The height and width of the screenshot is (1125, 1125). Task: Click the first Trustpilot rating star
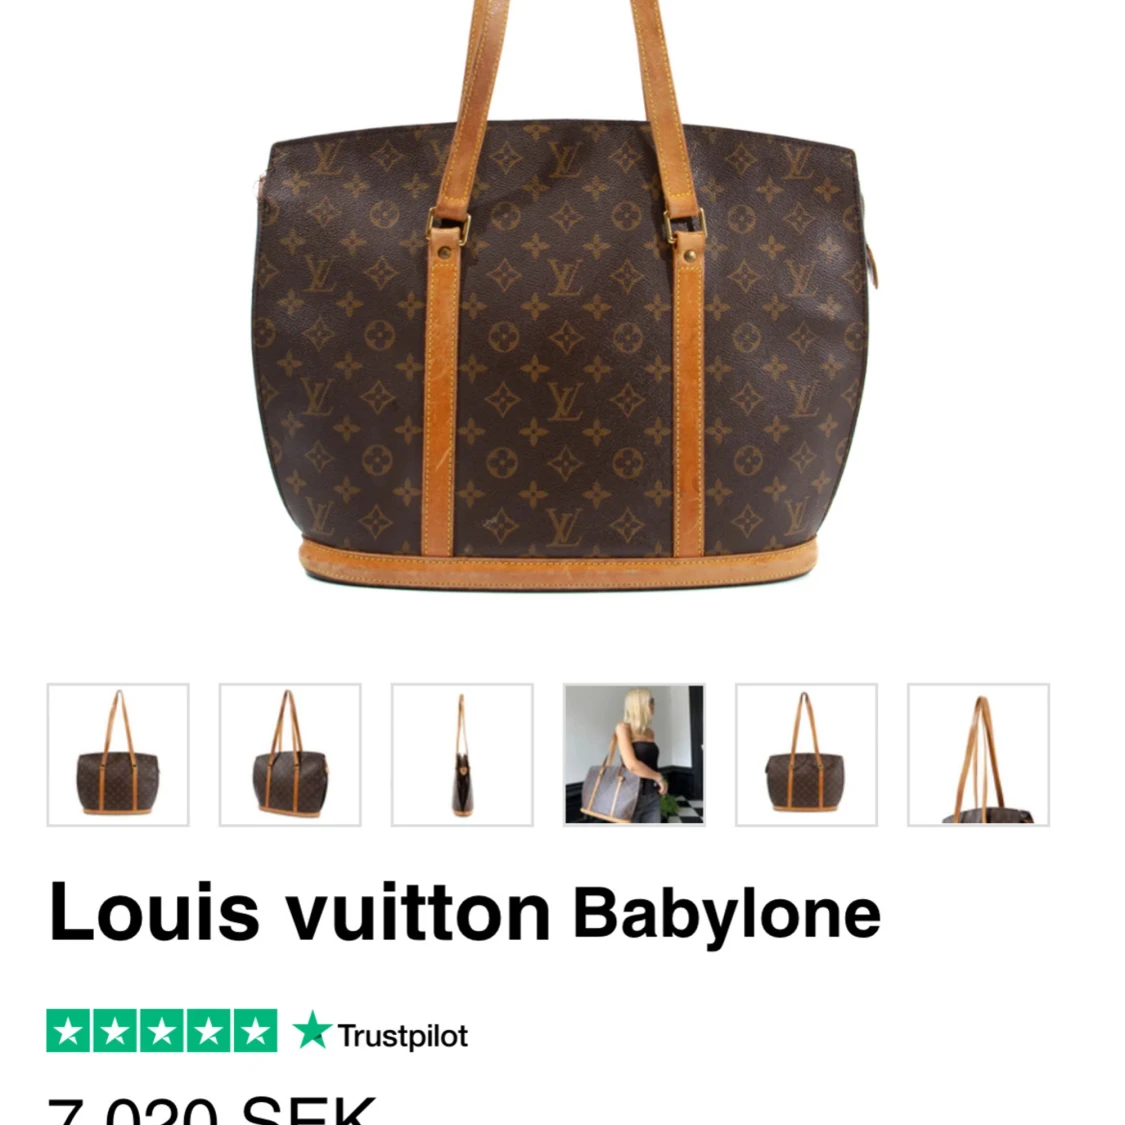coord(68,1030)
